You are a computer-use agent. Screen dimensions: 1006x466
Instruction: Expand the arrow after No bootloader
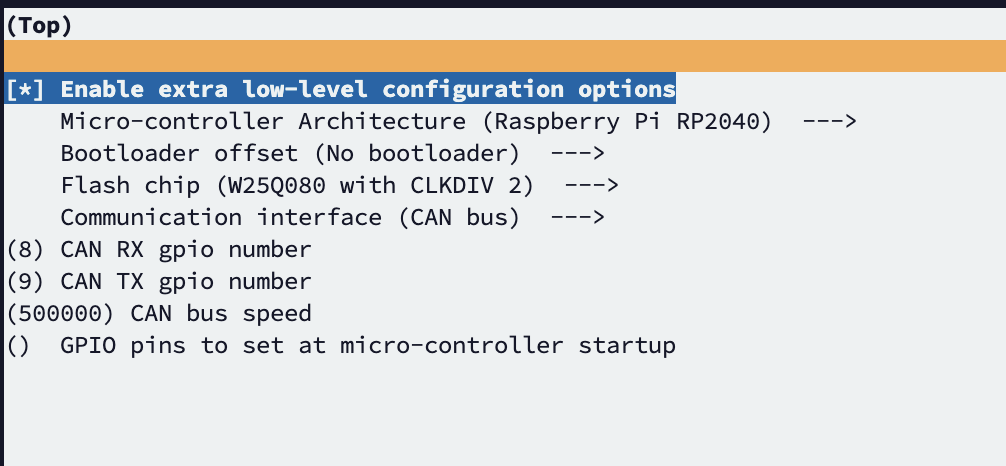point(578,154)
